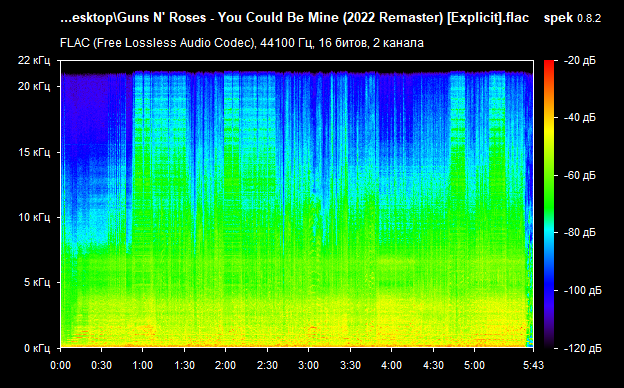Click the -100 дБ legend label
The width and height of the screenshot is (624, 388).
(583, 291)
